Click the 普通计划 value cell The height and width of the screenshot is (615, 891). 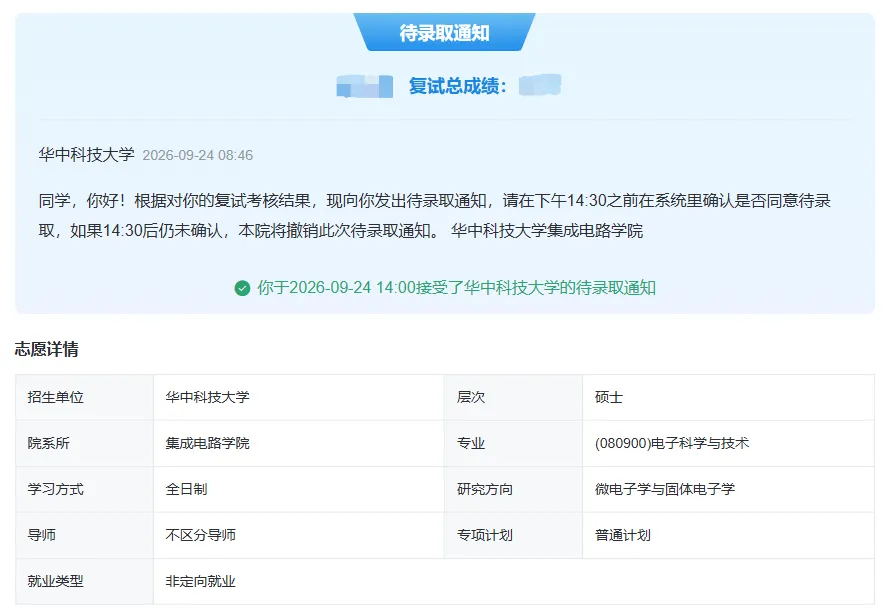coord(728,535)
